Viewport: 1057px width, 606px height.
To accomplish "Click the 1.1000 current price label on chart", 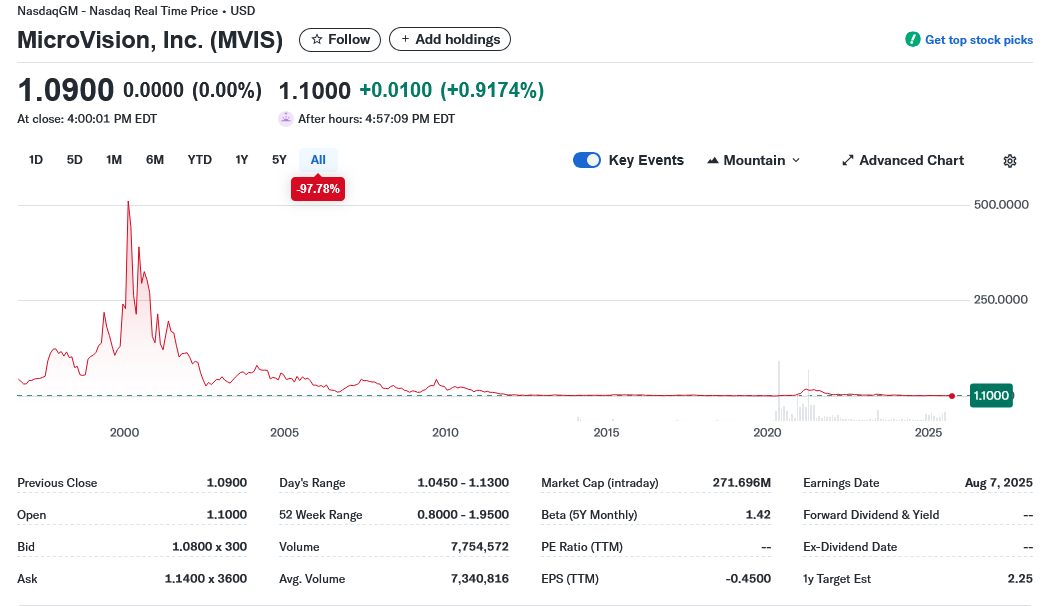I will tap(991, 396).
